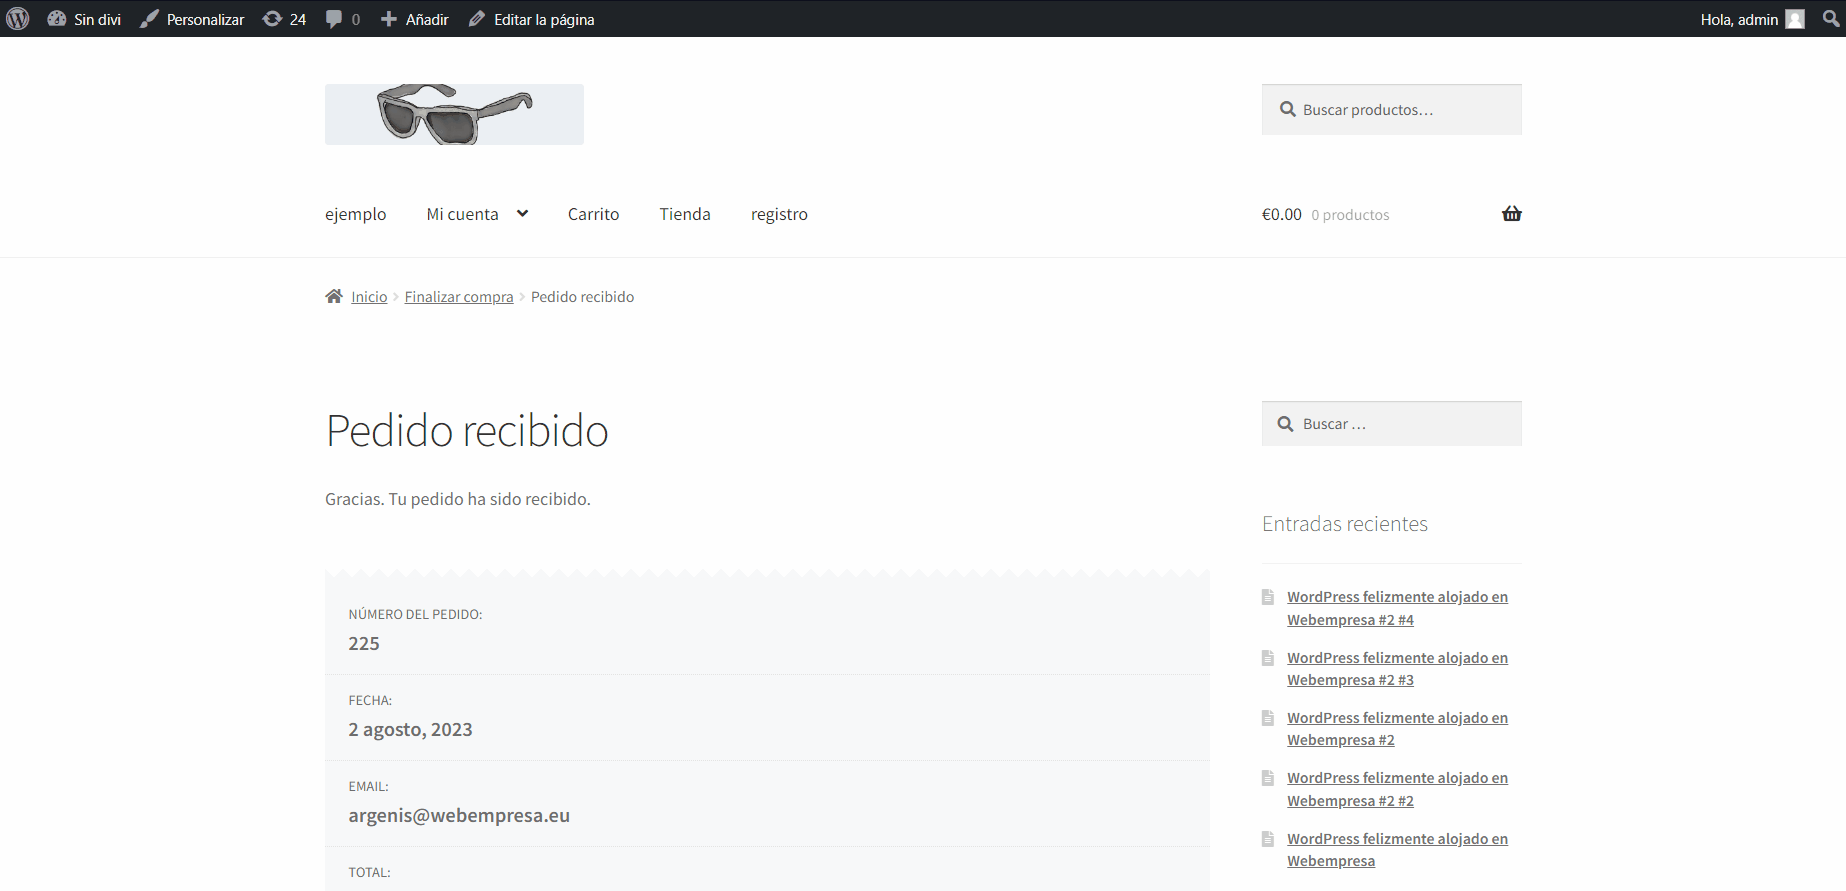The height and width of the screenshot is (891, 1846).
Task: Open the shopping basket cart icon
Action: pyautogui.click(x=1511, y=214)
